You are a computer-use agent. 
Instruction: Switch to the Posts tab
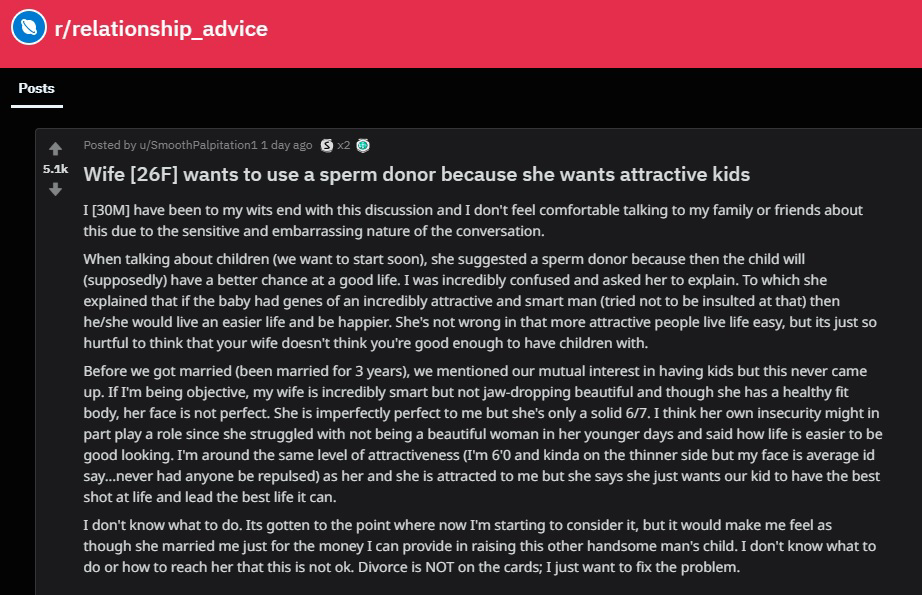[36, 89]
